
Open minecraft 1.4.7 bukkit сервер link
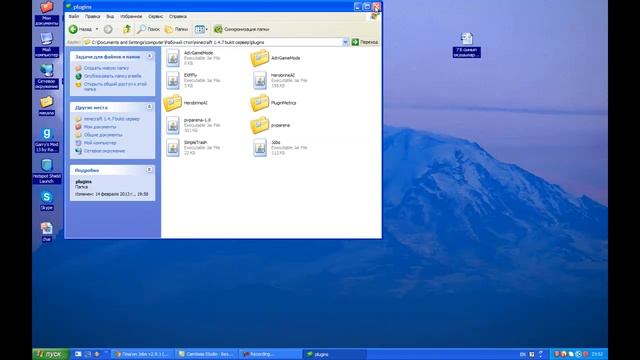112,119
